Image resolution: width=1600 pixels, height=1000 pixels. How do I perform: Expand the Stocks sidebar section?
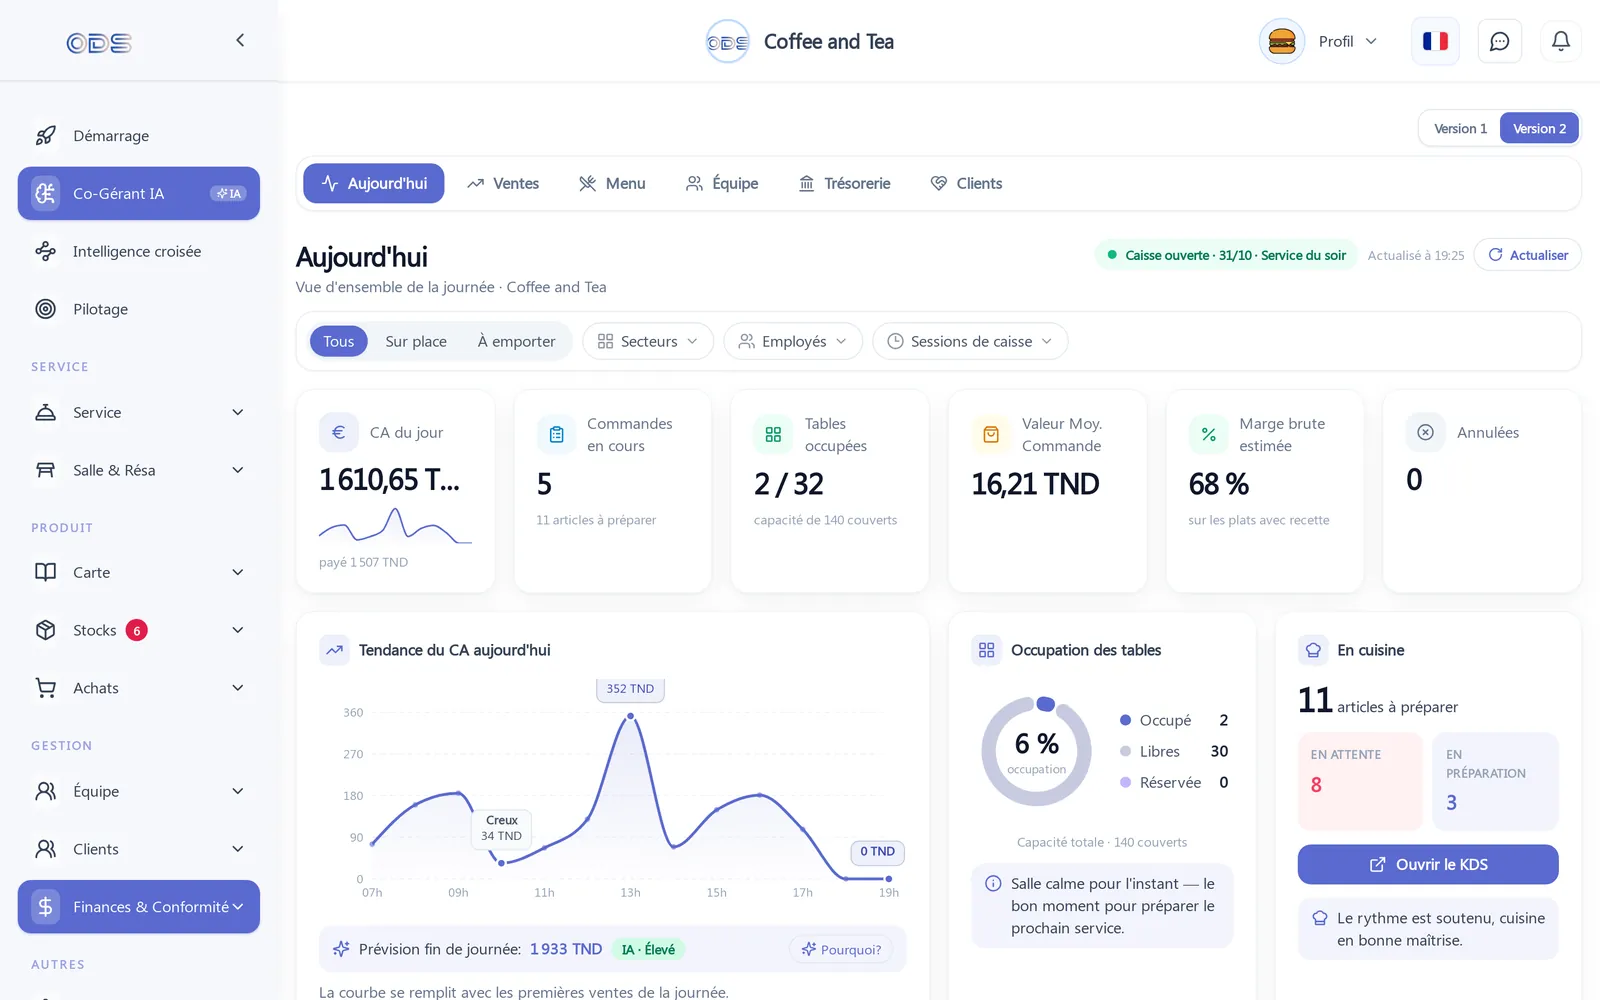click(x=139, y=630)
